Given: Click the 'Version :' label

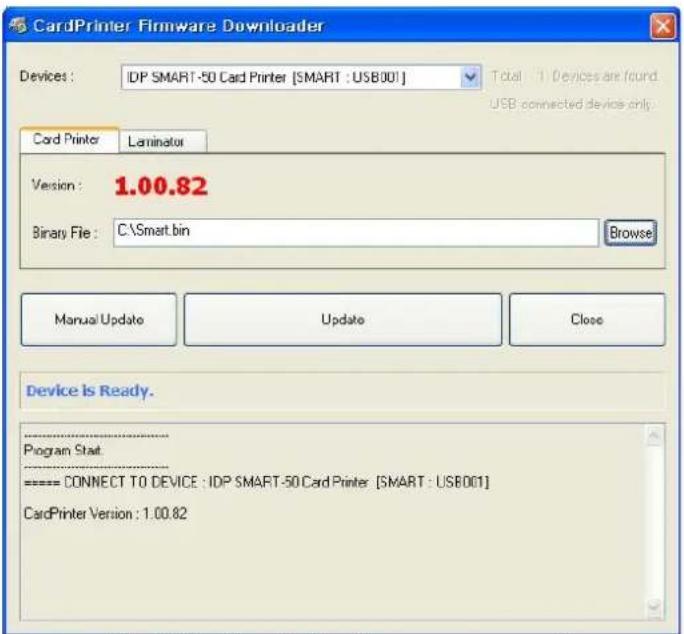Looking at the screenshot, I should (56, 185).
